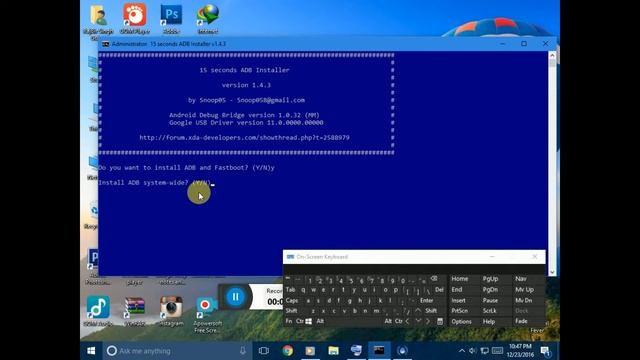Click the Windows Start button
Screen dimensions: 640x360
pos(91,351)
